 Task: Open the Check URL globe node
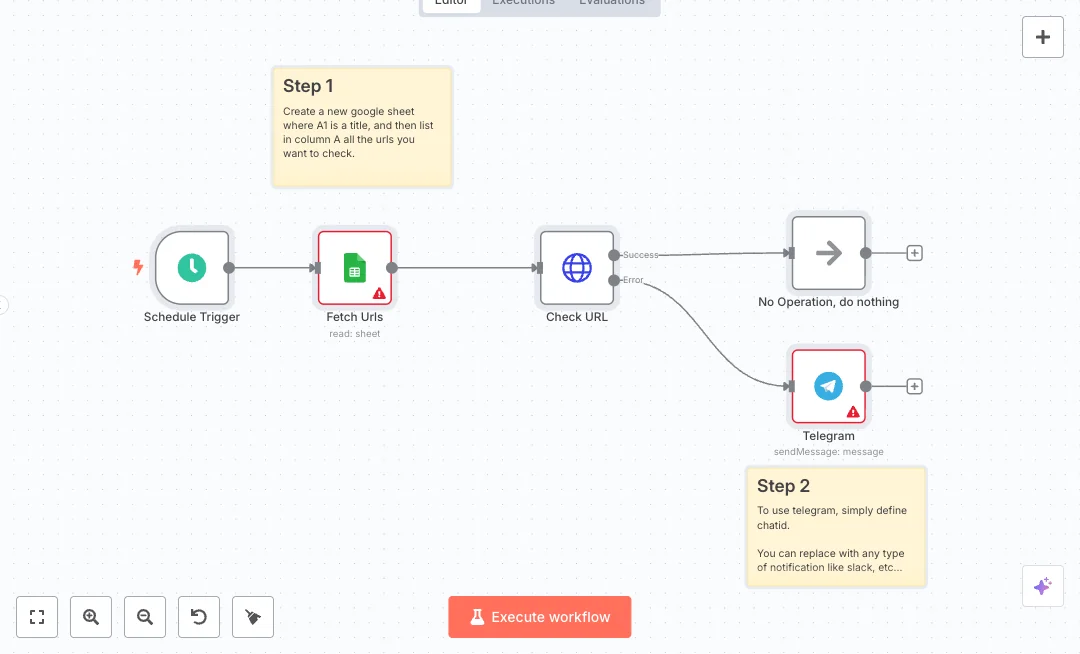coord(577,267)
